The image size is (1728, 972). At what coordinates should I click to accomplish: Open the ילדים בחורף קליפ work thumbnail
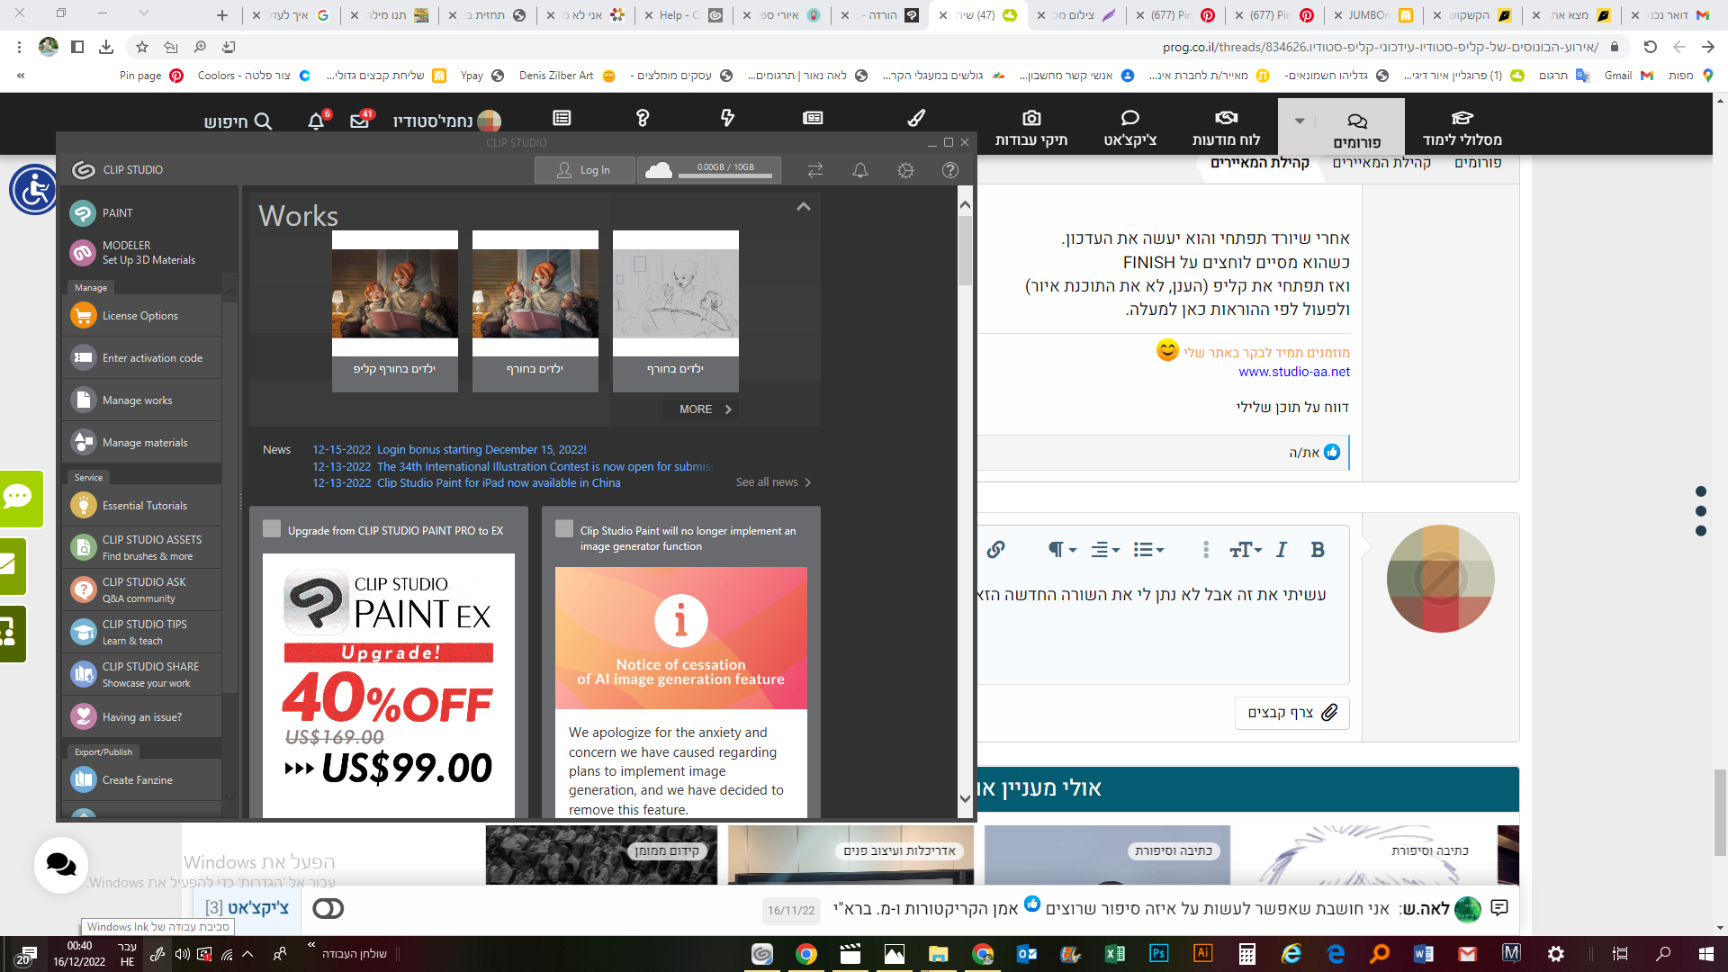(395, 311)
